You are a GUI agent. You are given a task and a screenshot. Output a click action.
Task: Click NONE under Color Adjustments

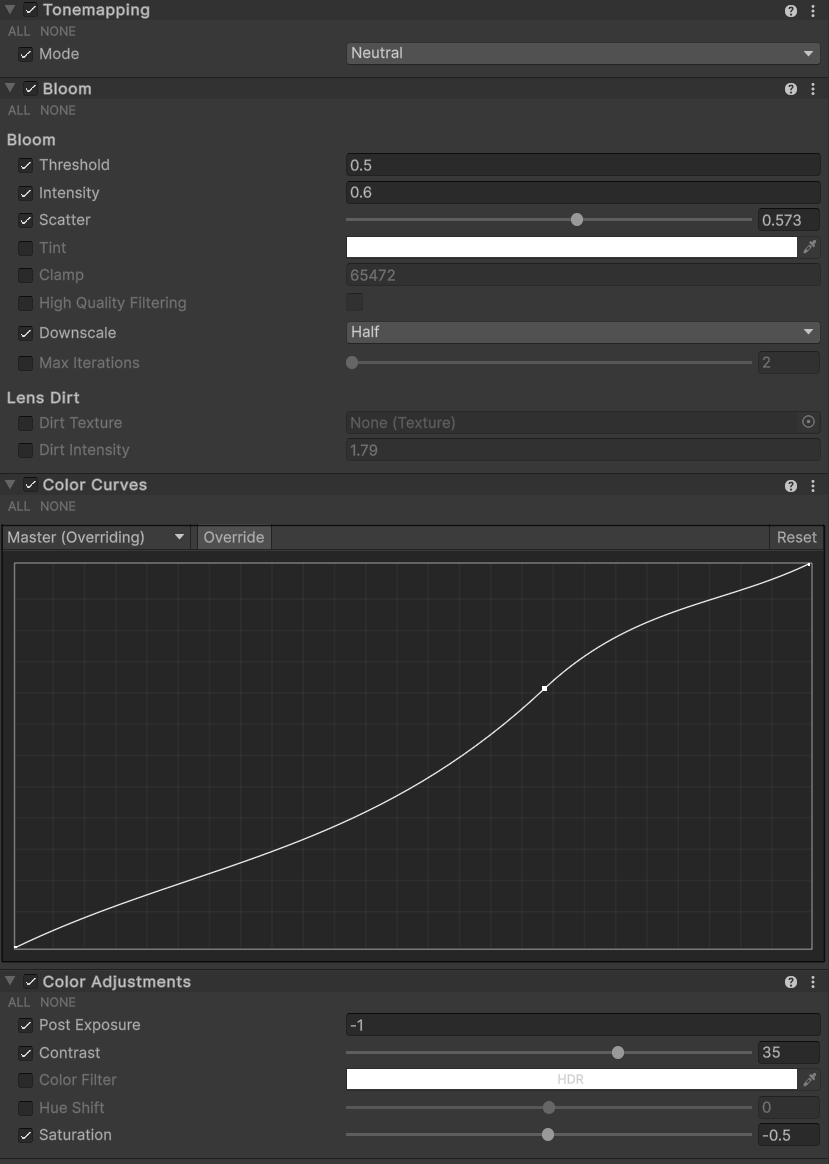58,1002
